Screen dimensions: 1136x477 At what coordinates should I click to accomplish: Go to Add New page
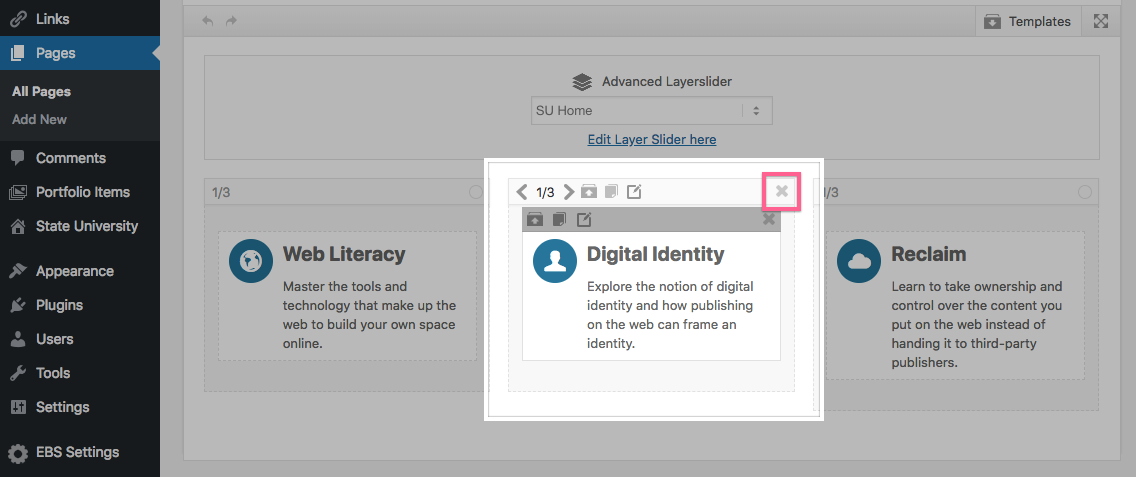coord(39,120)
